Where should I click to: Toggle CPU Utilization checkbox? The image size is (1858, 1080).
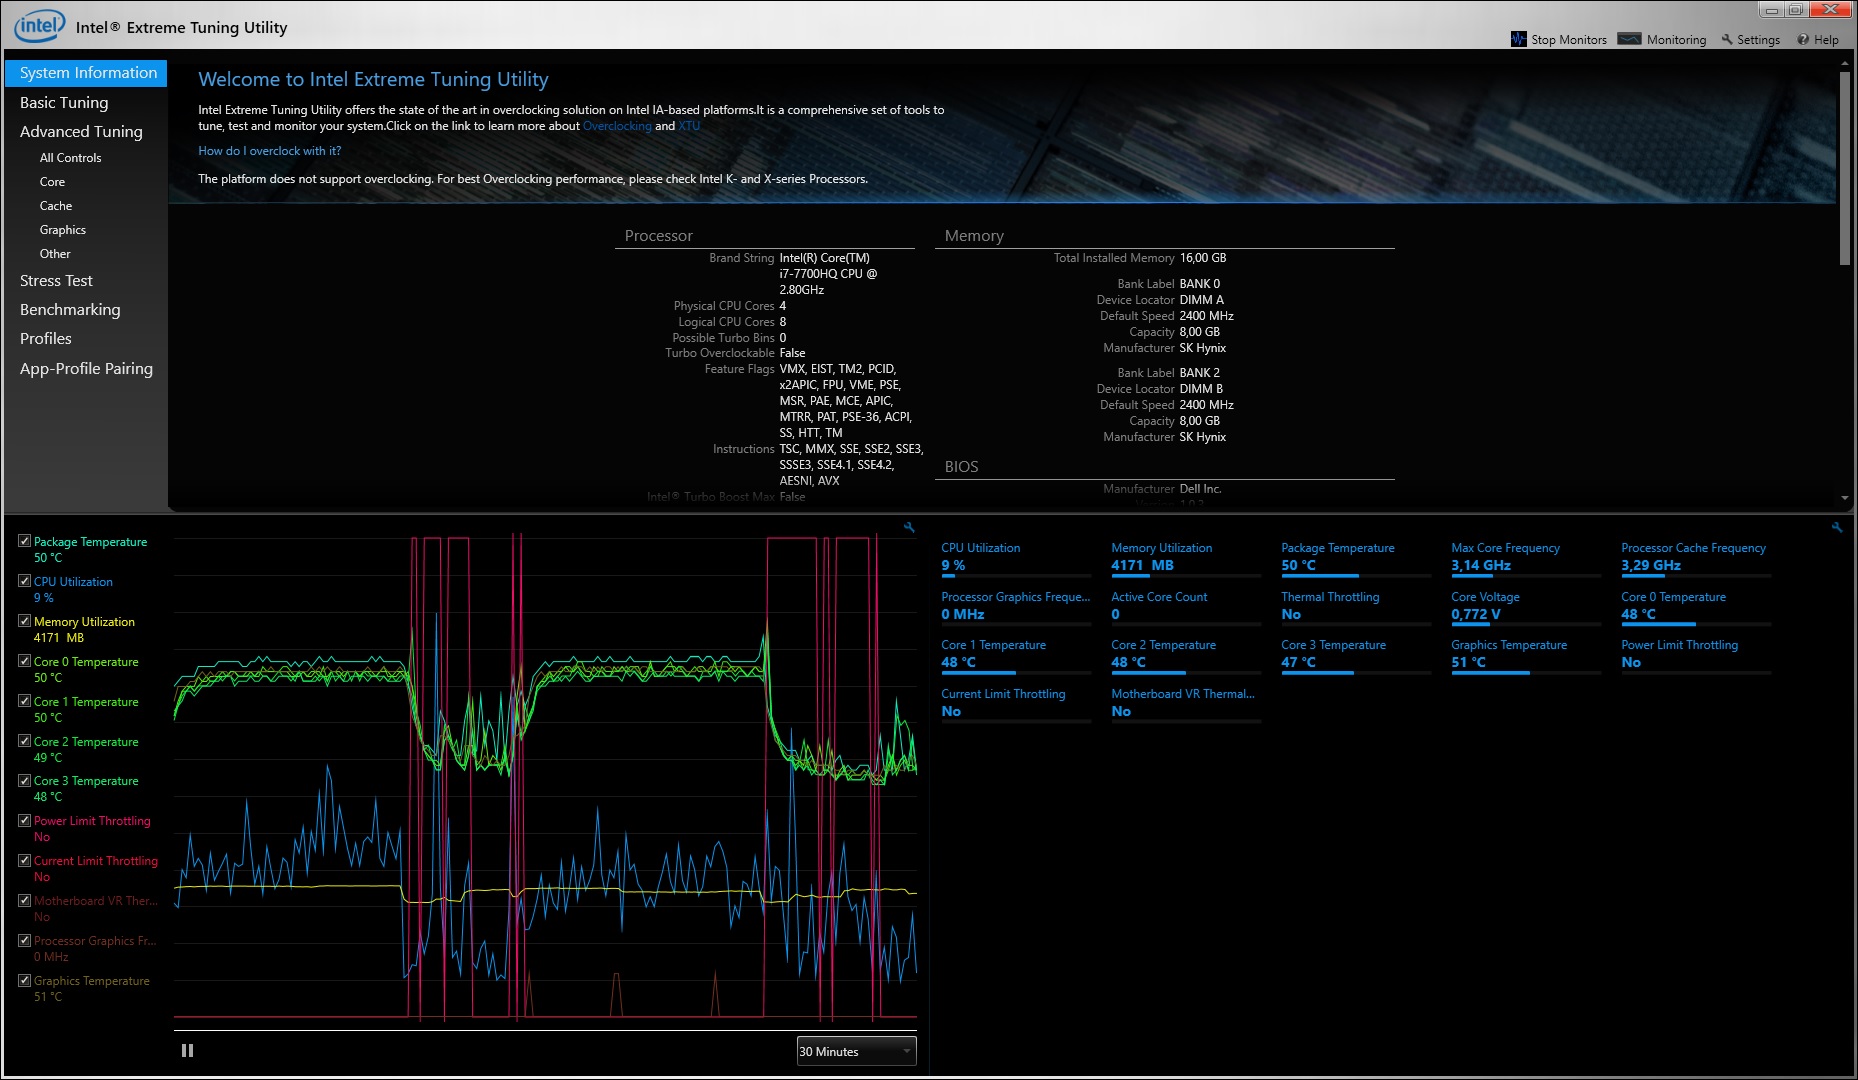25,581
